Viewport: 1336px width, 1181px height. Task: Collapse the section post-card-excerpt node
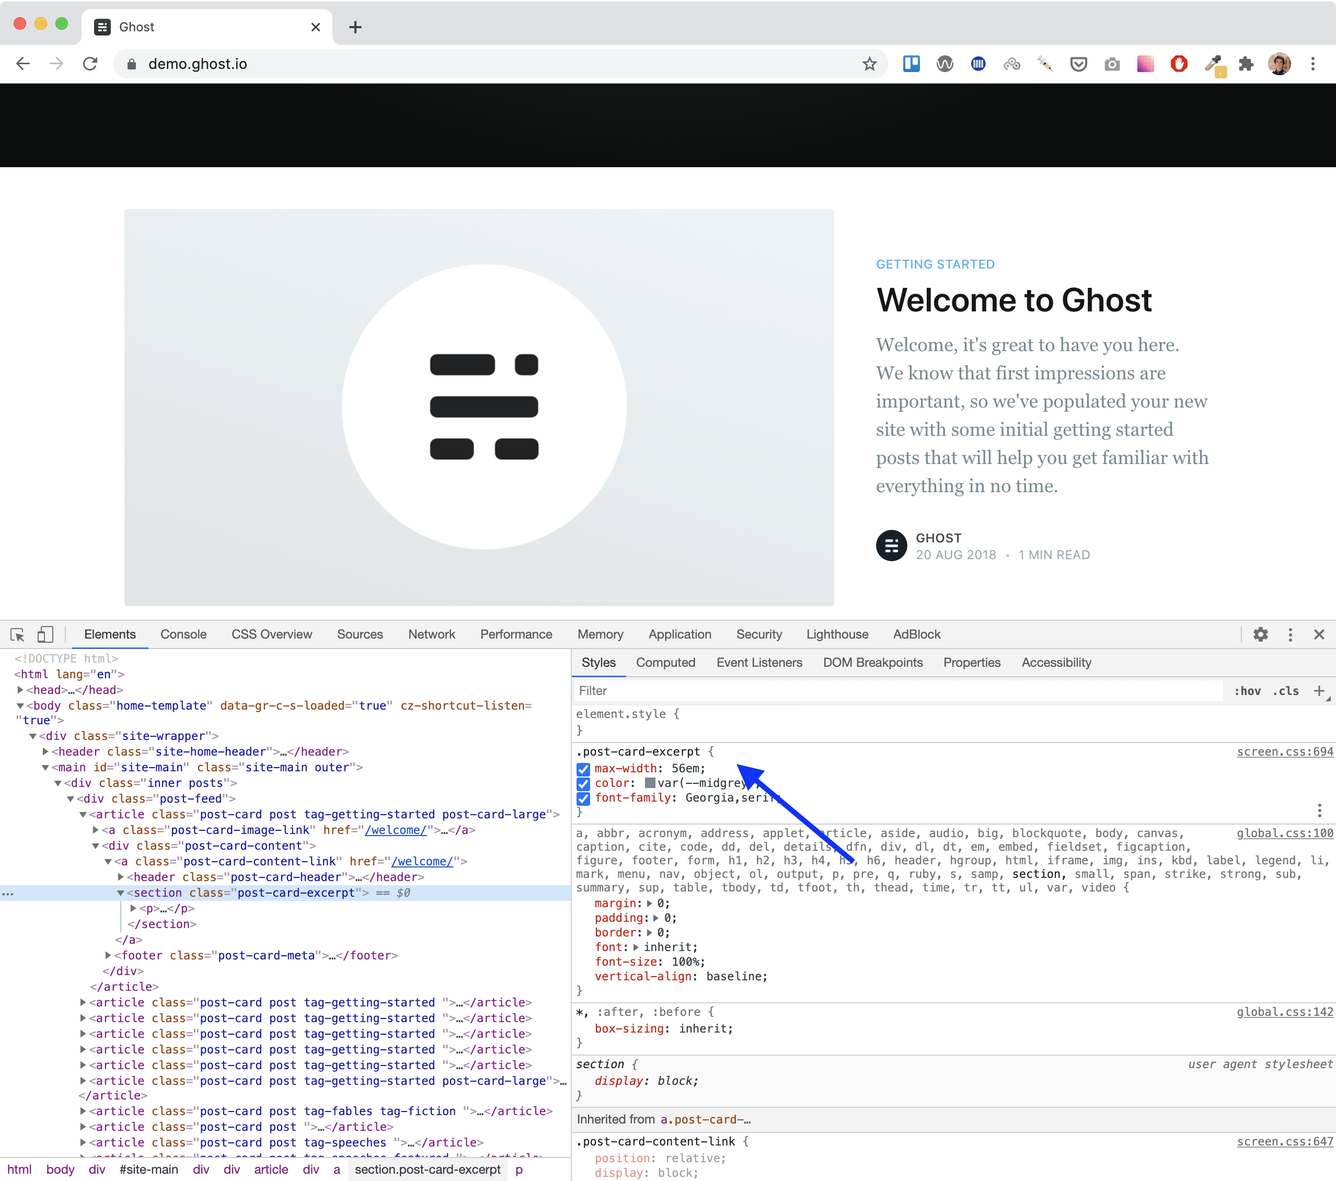[121, 893]
